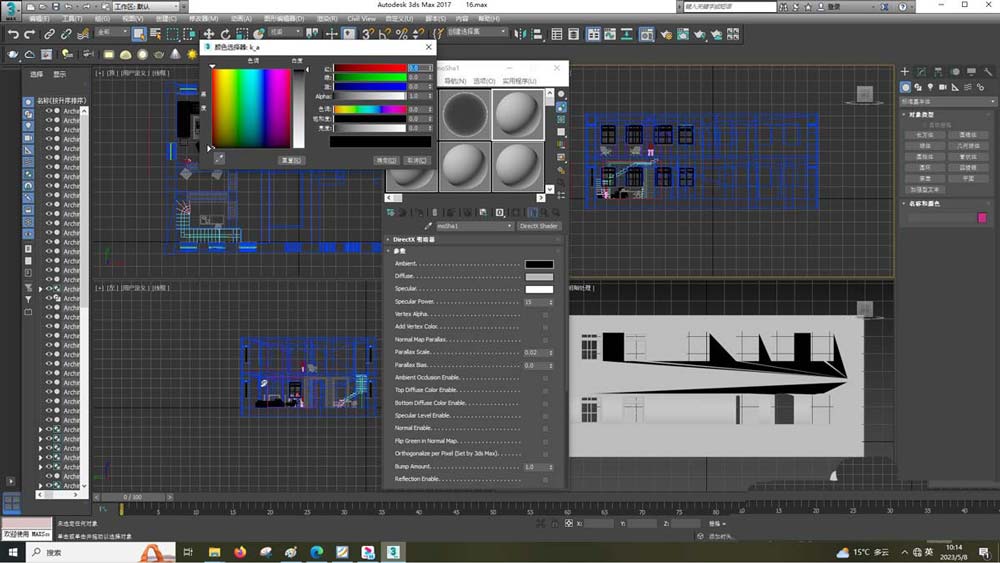Enable the Reflection Enable checkbox
Image resolution: width=1000 pixels, height=563 pixels.
tap(545, 479)
